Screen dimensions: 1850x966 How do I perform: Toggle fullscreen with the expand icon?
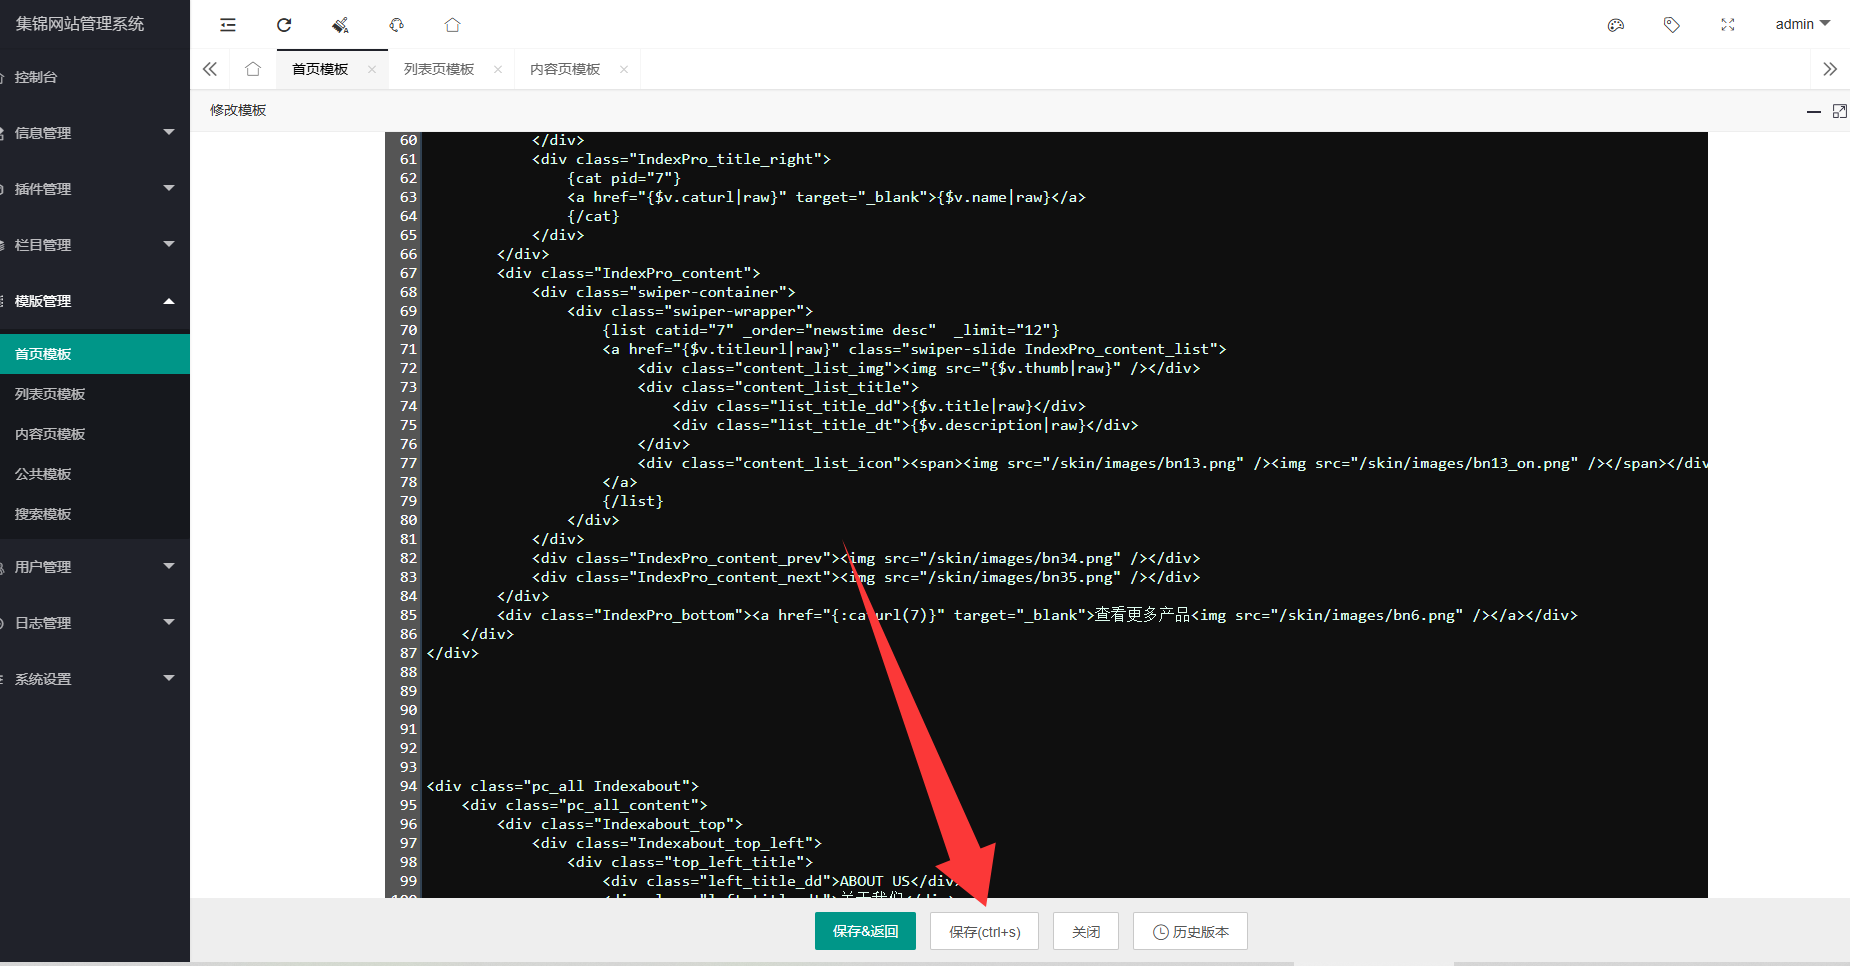[1728, 25]
